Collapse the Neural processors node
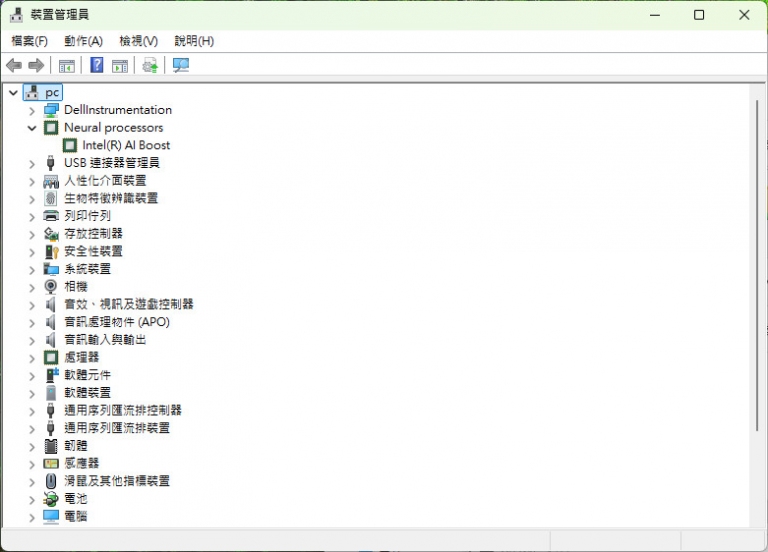 (32, 128)
